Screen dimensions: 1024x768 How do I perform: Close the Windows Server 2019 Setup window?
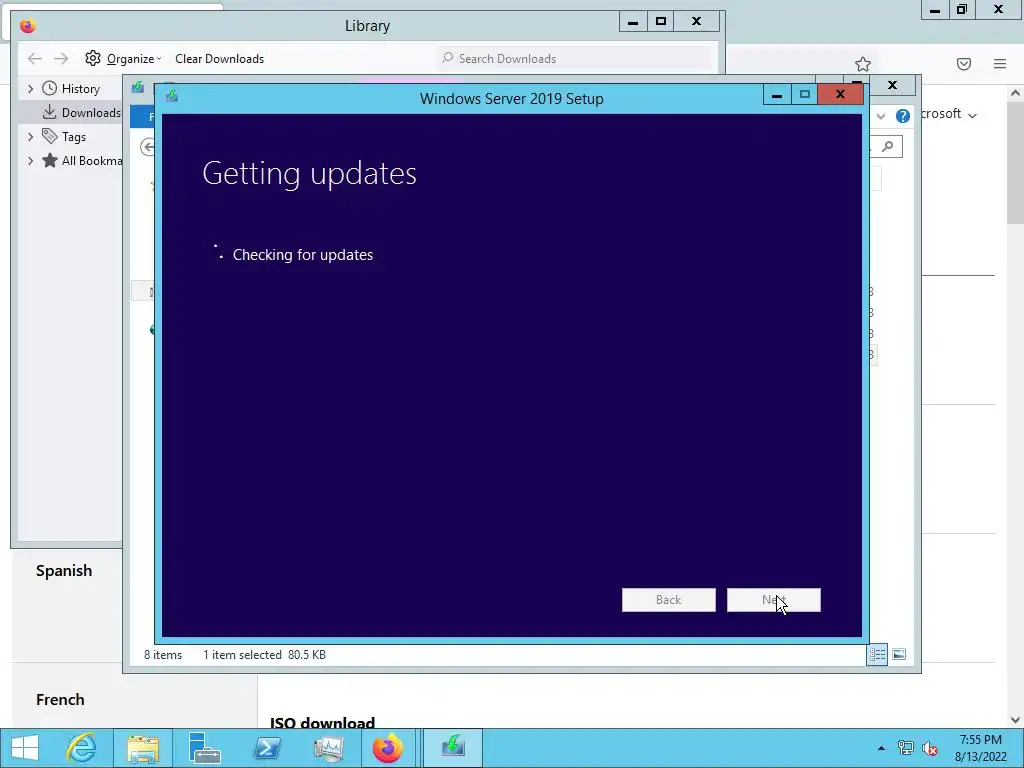point(840,95)
